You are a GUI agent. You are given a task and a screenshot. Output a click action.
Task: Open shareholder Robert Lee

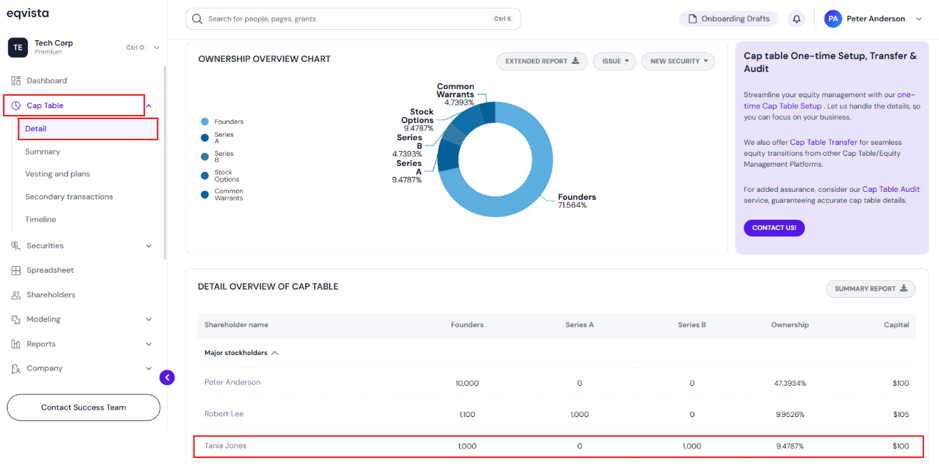click(224, 414)
